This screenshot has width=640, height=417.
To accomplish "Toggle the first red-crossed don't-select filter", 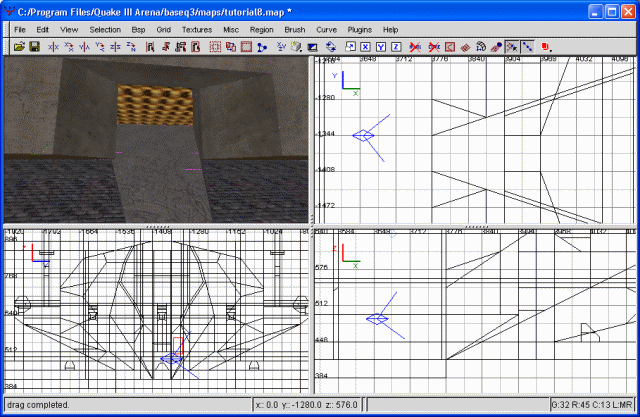I will [415, 47].
